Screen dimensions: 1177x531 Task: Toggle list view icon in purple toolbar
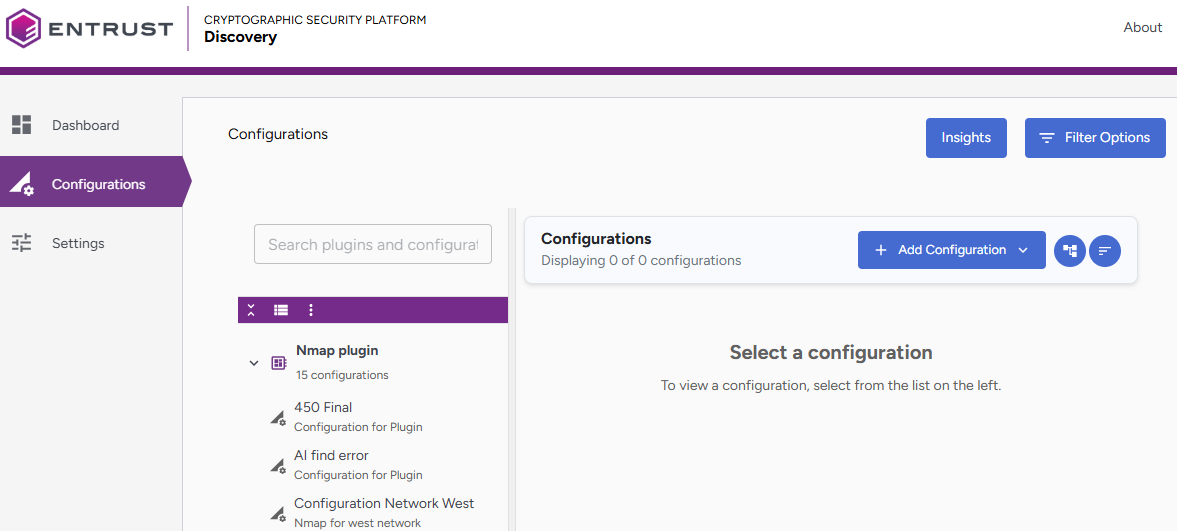(281, 311)
